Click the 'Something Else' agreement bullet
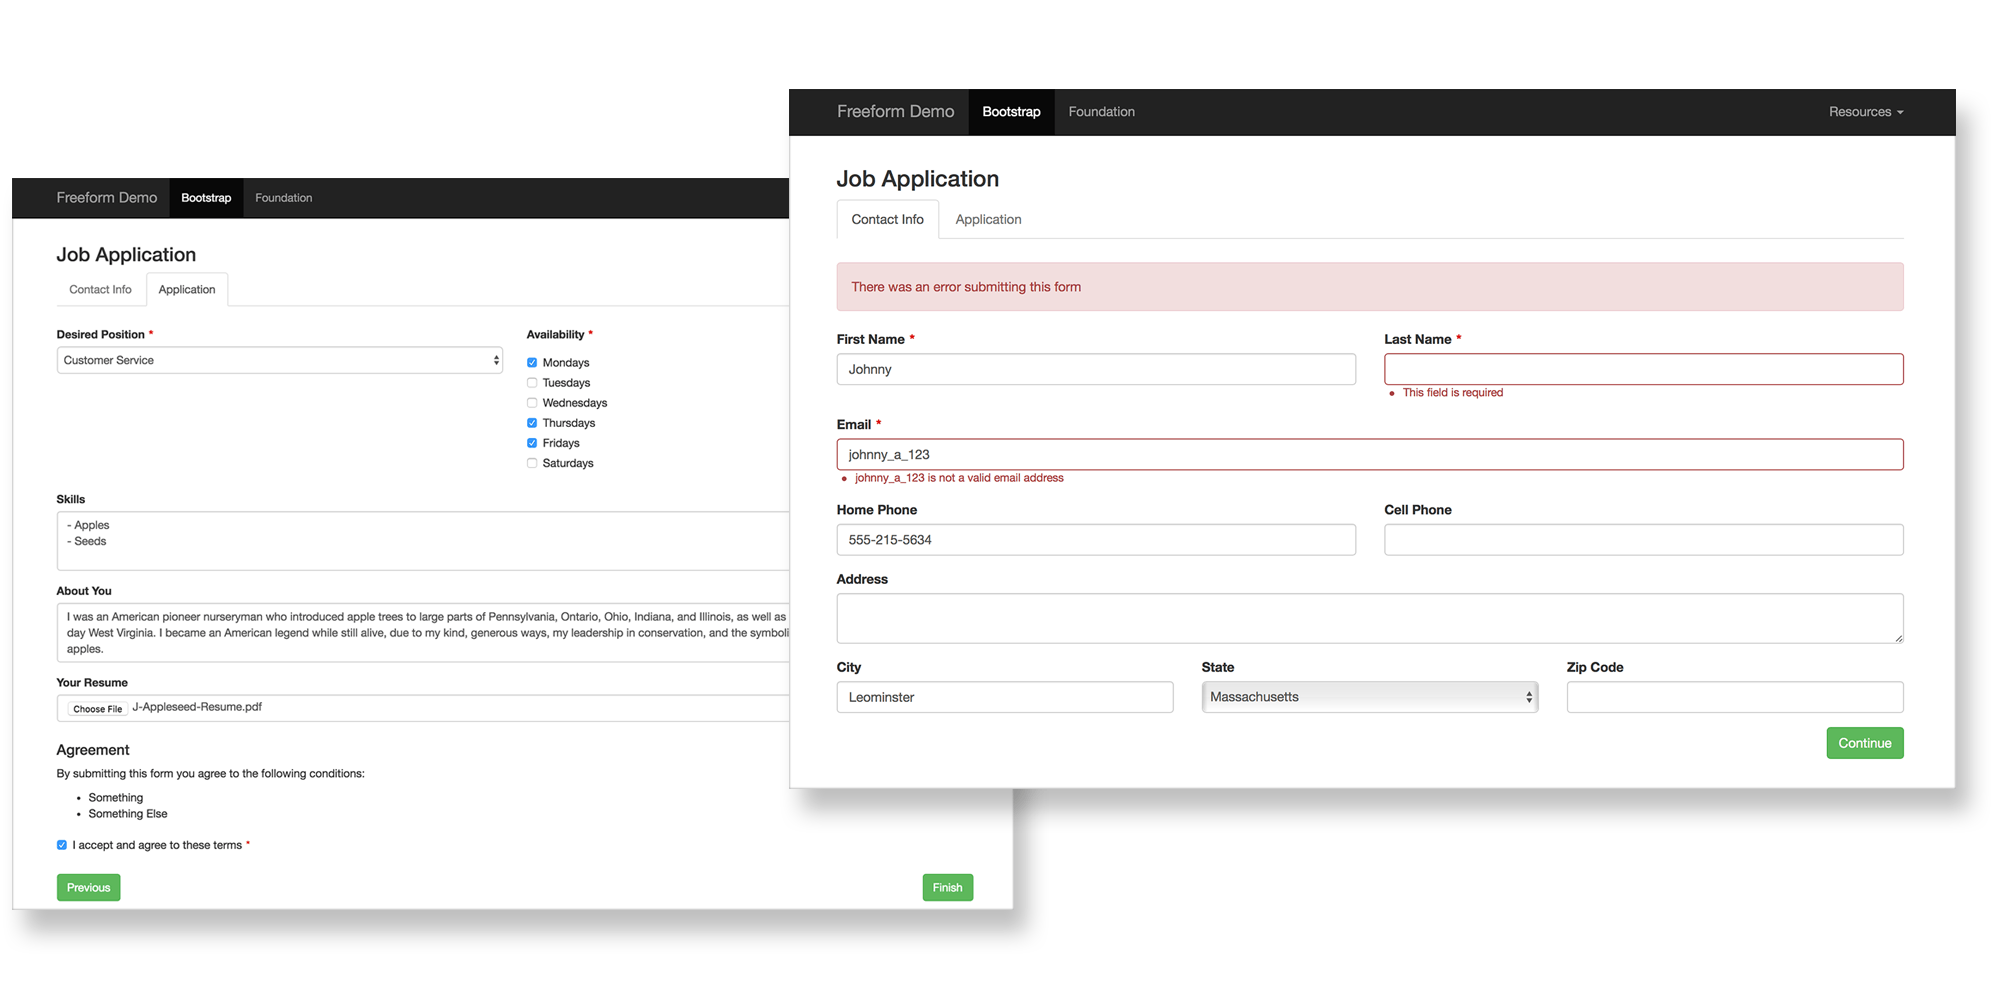2000x1000 pixels. click(x=128, y=814)
